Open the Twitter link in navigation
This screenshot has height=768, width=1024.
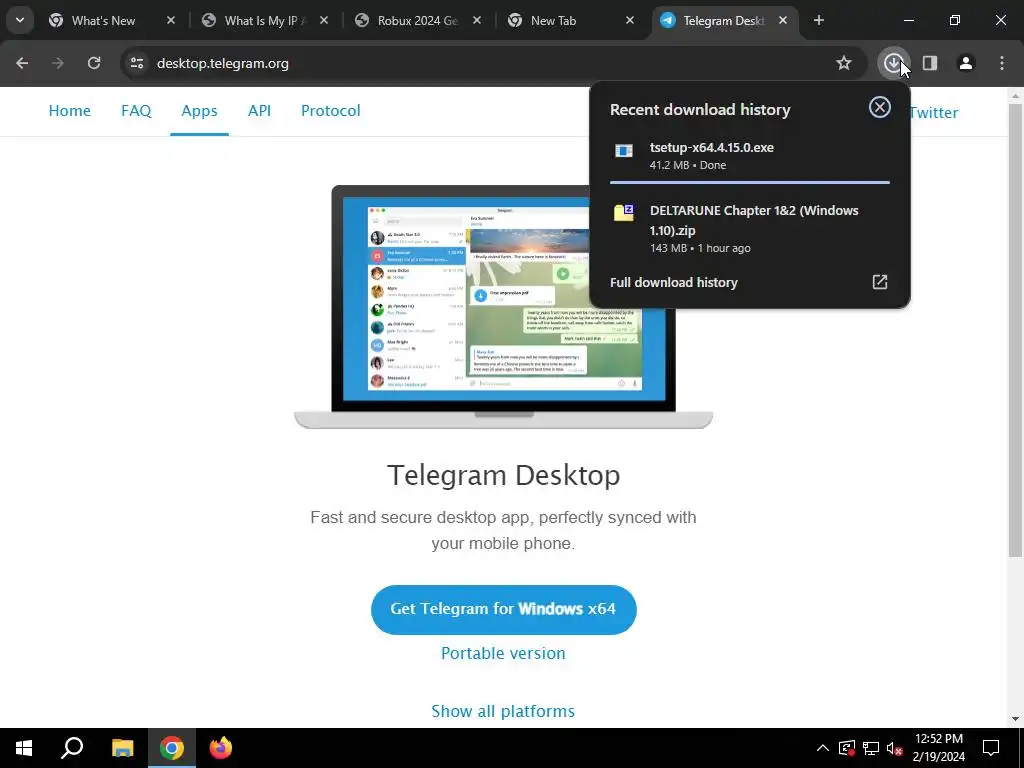click(x=934, y=112)
